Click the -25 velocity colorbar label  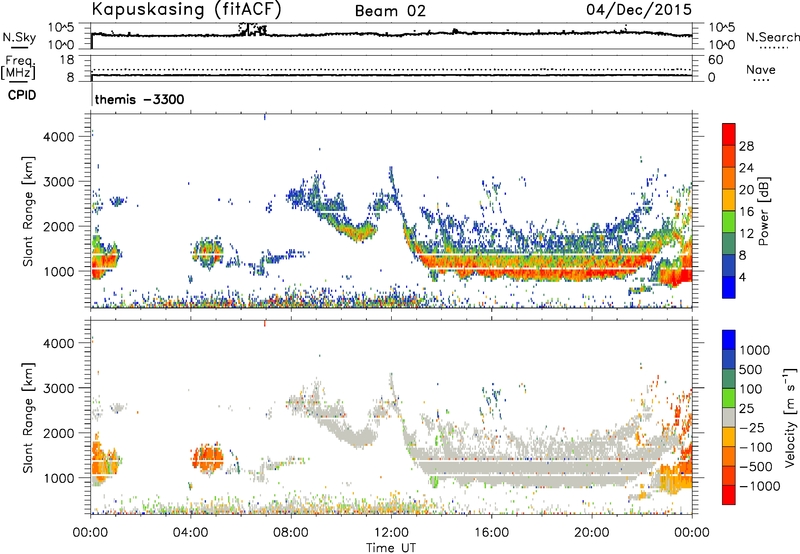[x=751, y=428]
